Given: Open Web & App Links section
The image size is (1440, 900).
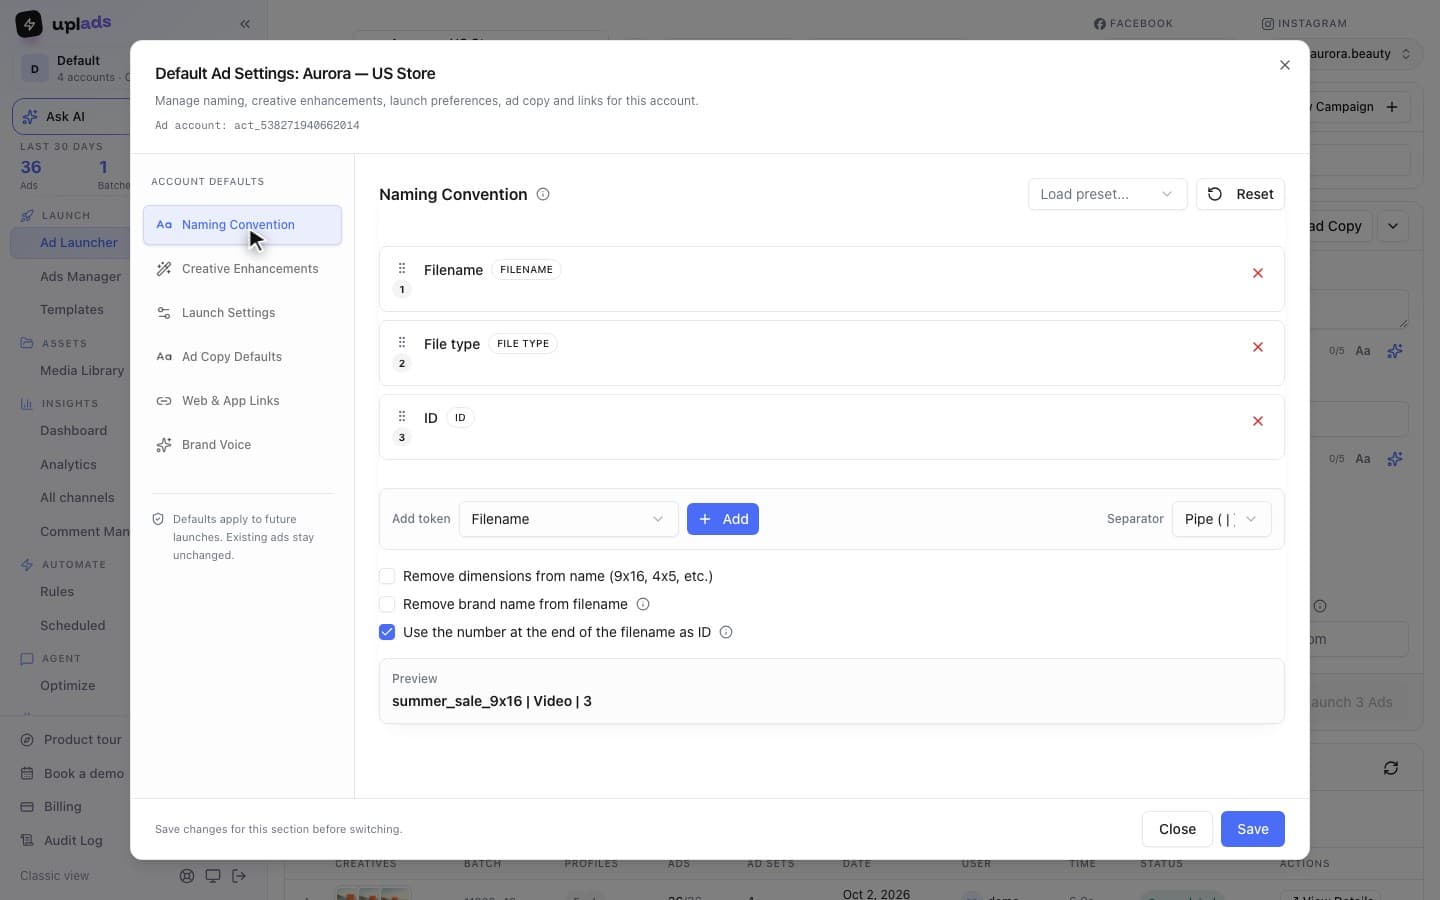Looking at the screenshot, I should pos(242,401).
